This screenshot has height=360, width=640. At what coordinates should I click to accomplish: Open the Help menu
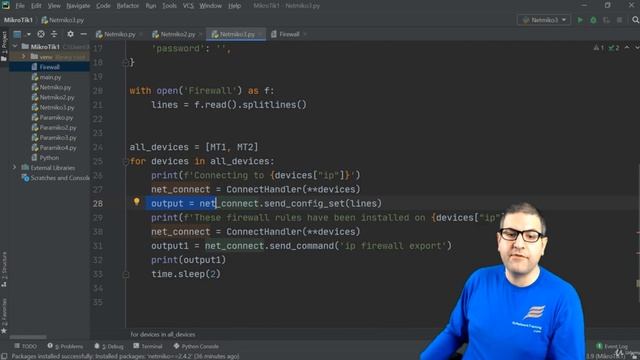pyautogui.click(x=234, y=6)
